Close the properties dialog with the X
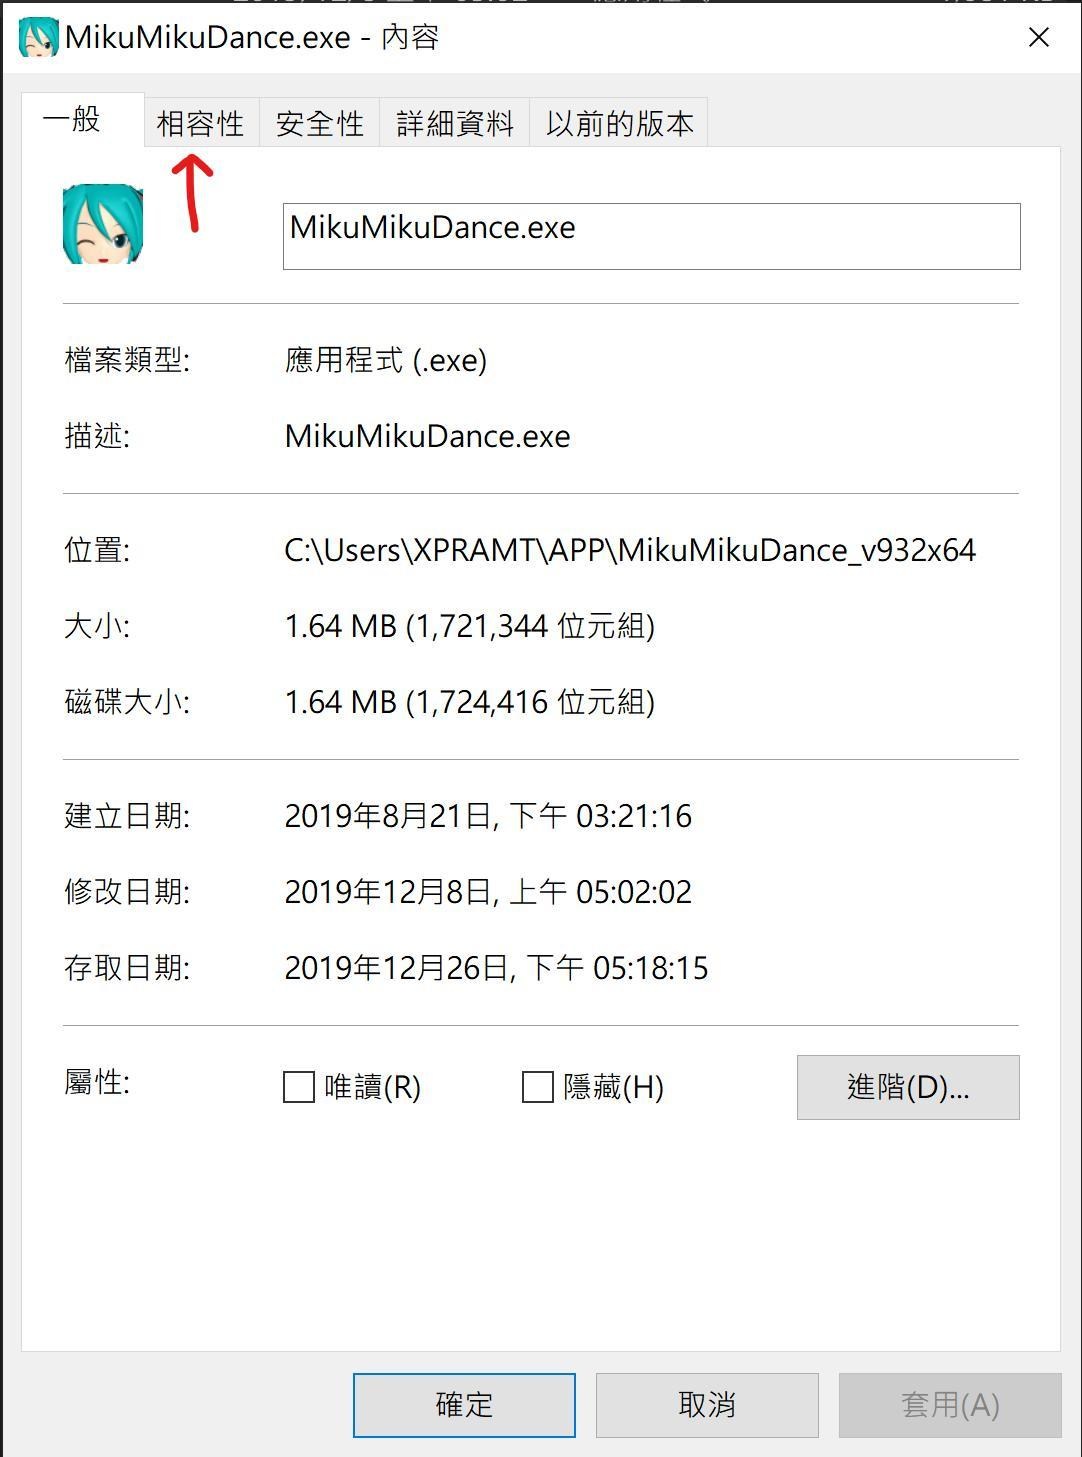The width and height of the screenshot is (1082, 1457). [x=1039, y=37]
